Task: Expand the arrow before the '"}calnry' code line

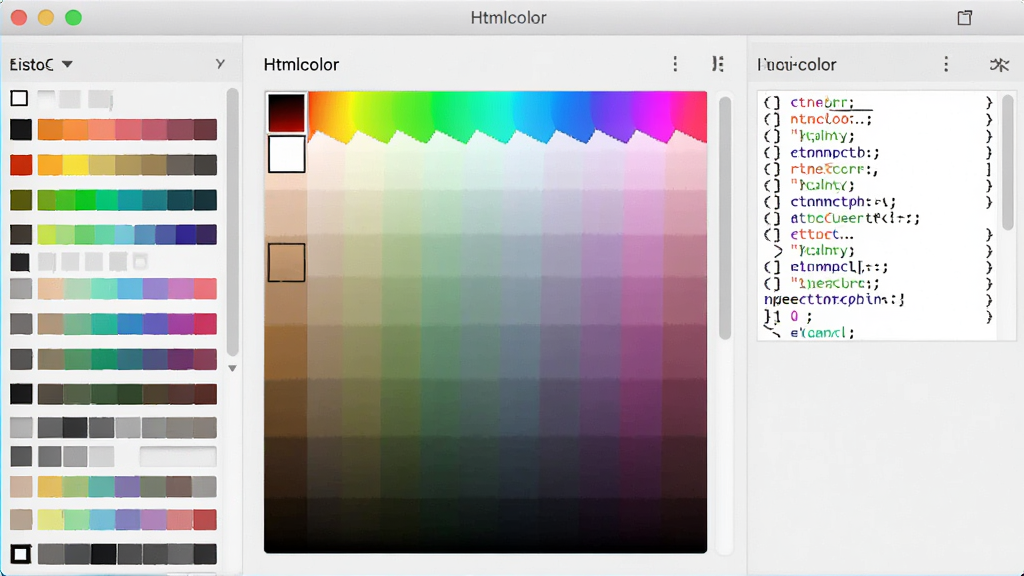Action: (777, 250)
